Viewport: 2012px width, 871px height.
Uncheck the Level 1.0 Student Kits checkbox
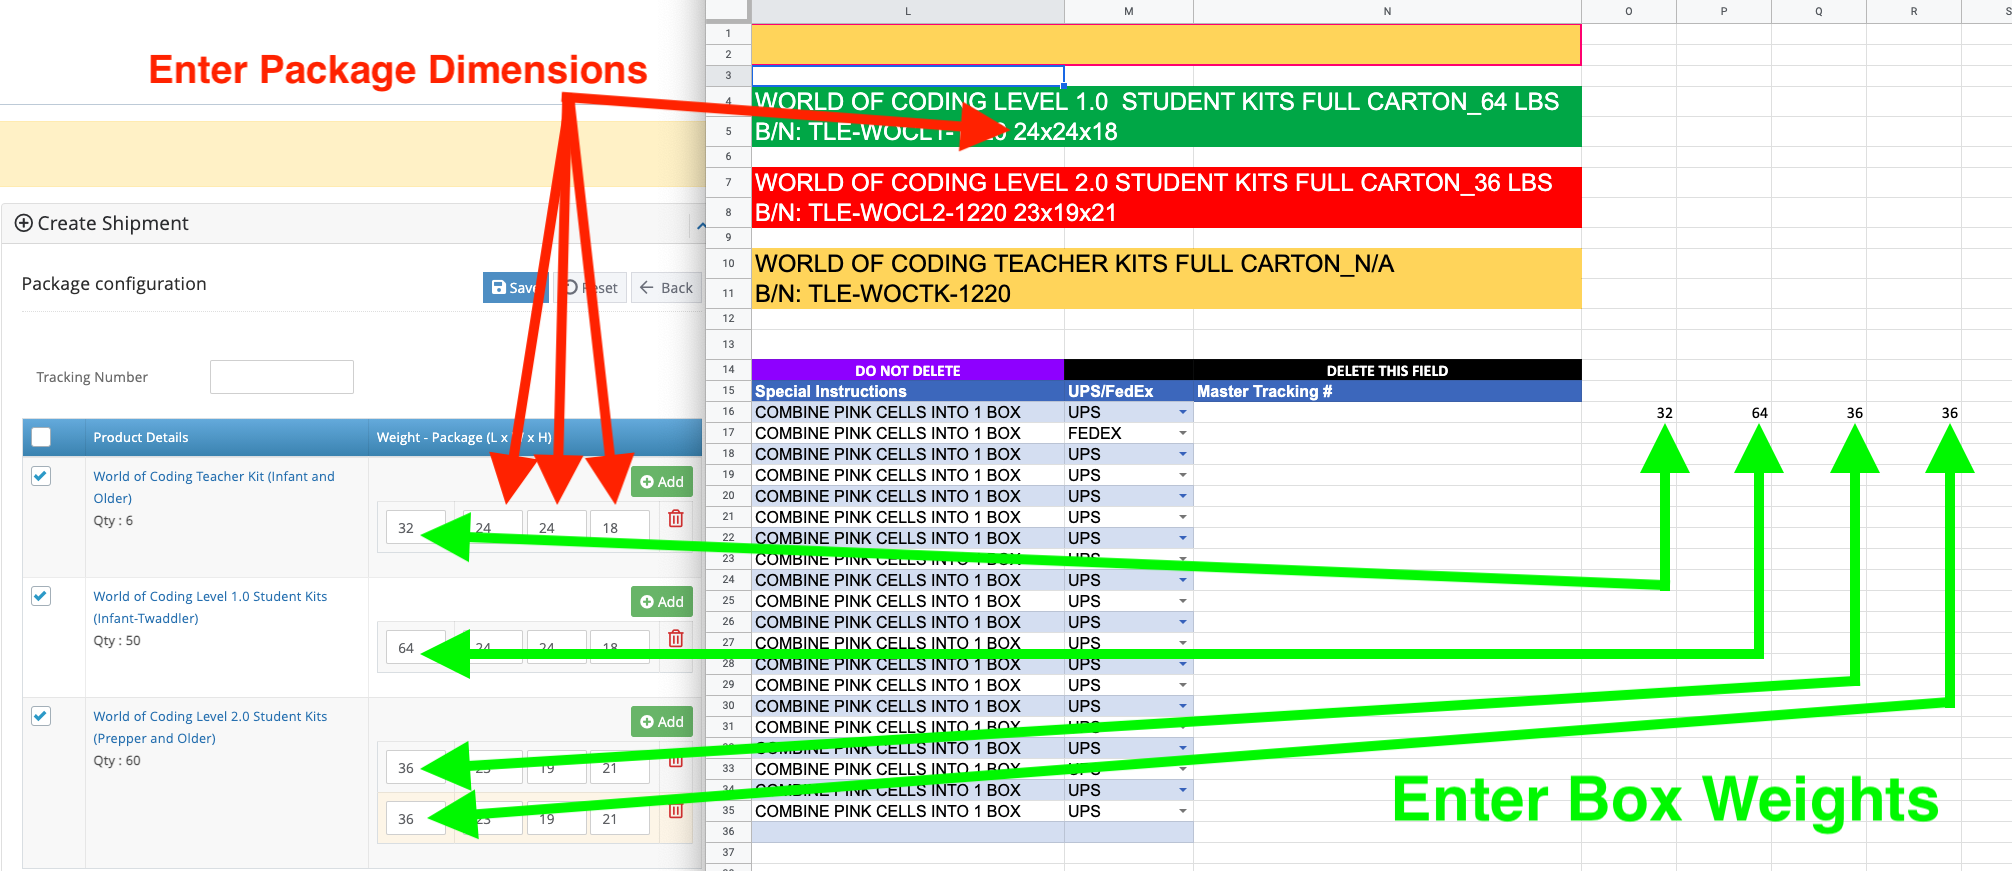41,596
